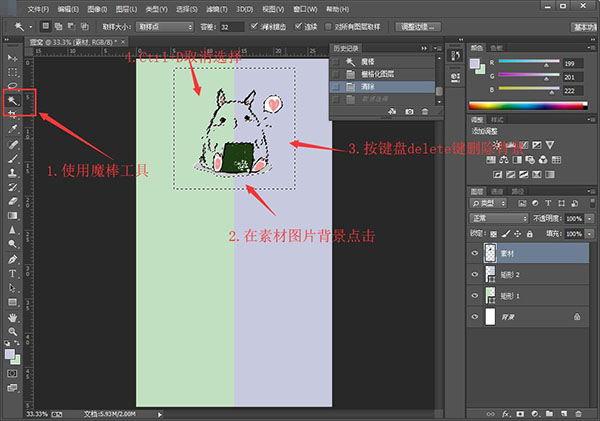Open 编辑(E) menu
The height and width of the screenshot is (421, 600).
[68, 9]
